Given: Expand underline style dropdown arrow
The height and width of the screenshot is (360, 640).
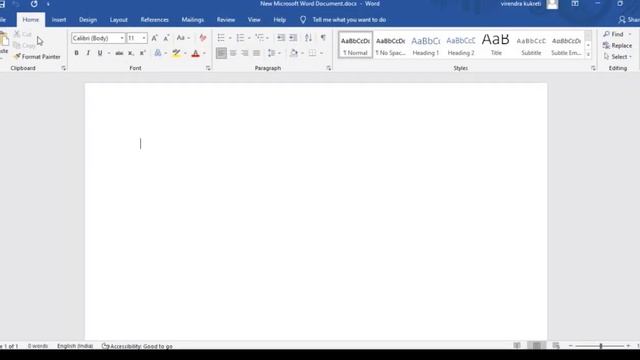Looking at the screenshot, I should [x=109, y=53].
